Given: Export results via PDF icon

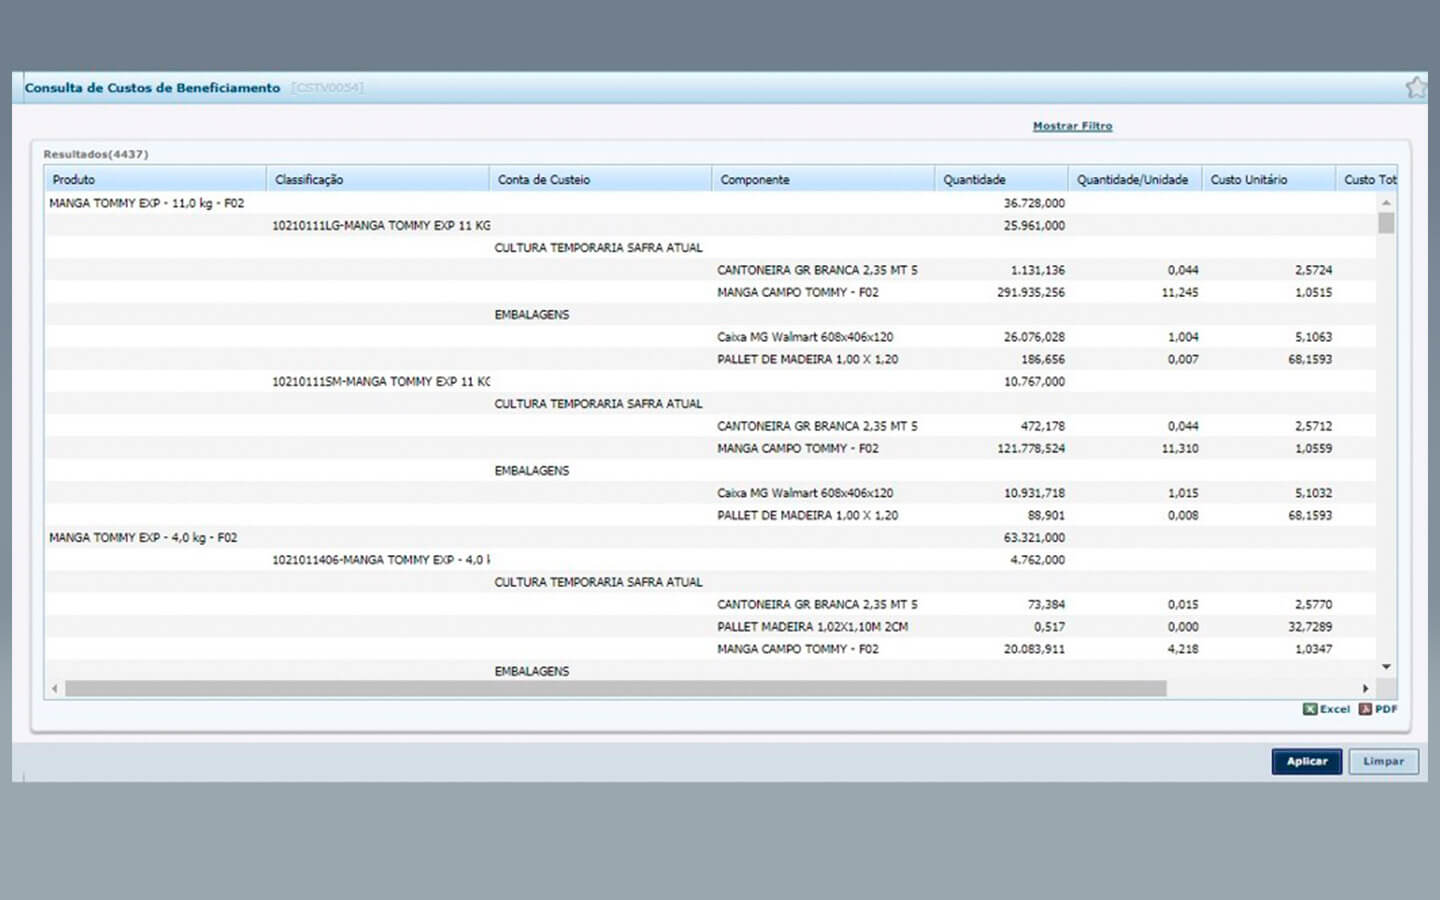Looking at the screenshot, I should (1378, 709).
